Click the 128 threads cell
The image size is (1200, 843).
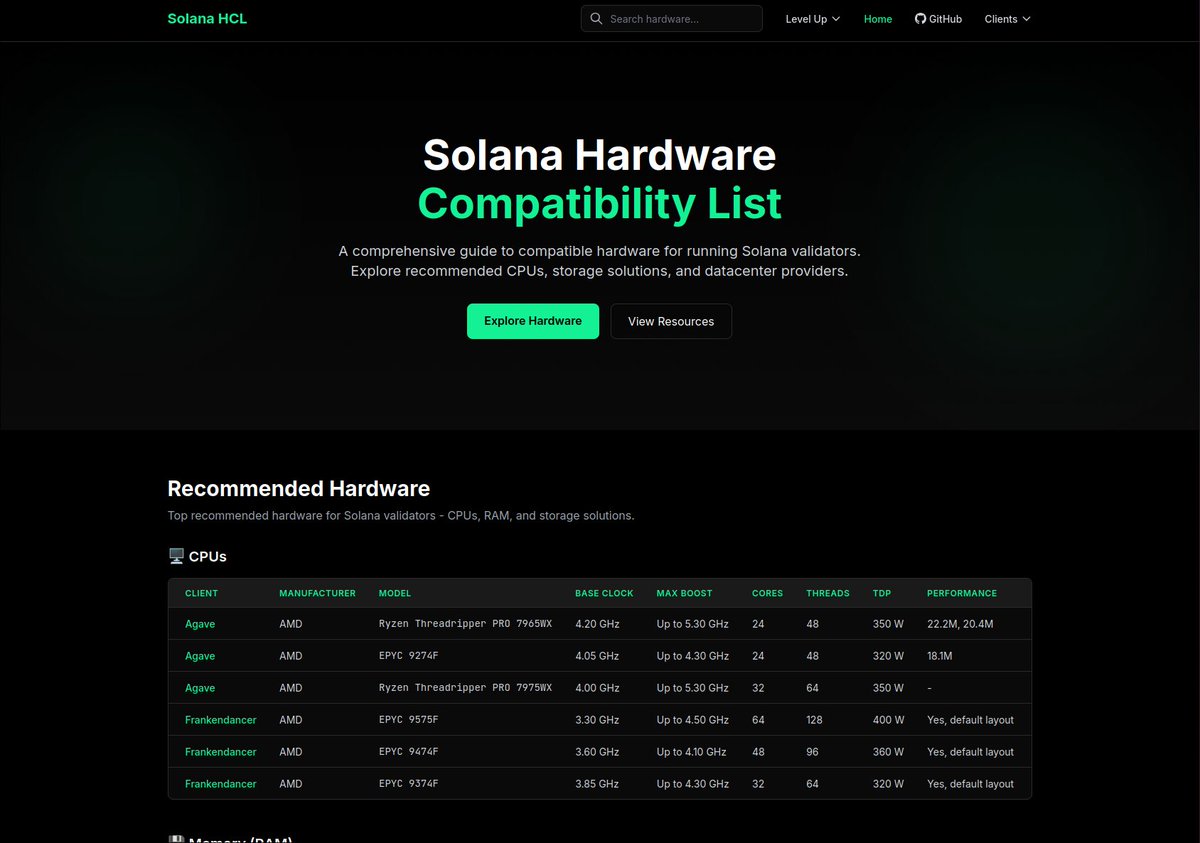[x=816, y=720]
